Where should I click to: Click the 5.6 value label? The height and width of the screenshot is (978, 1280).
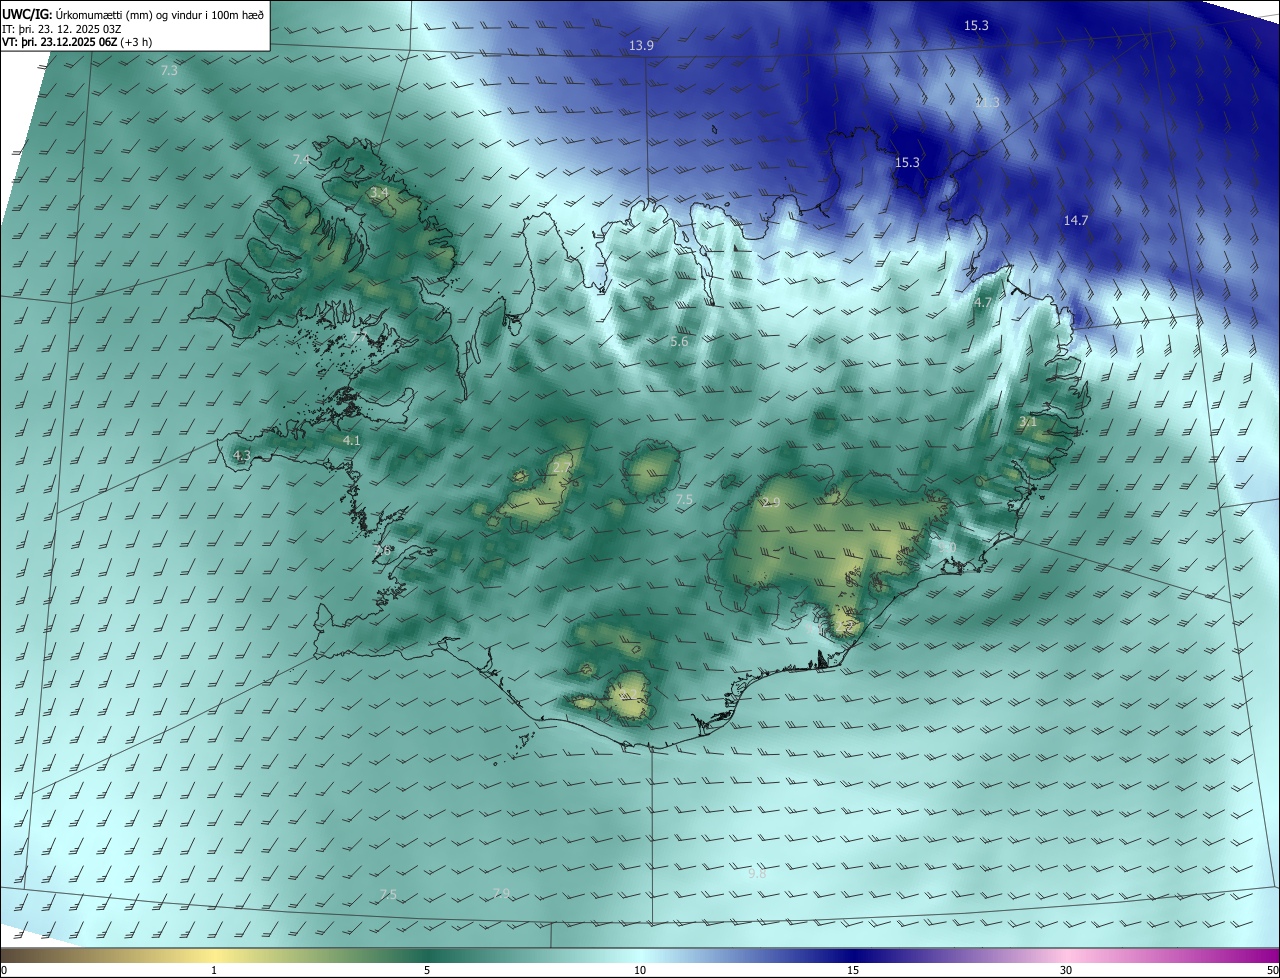click(x=679, y=342)
